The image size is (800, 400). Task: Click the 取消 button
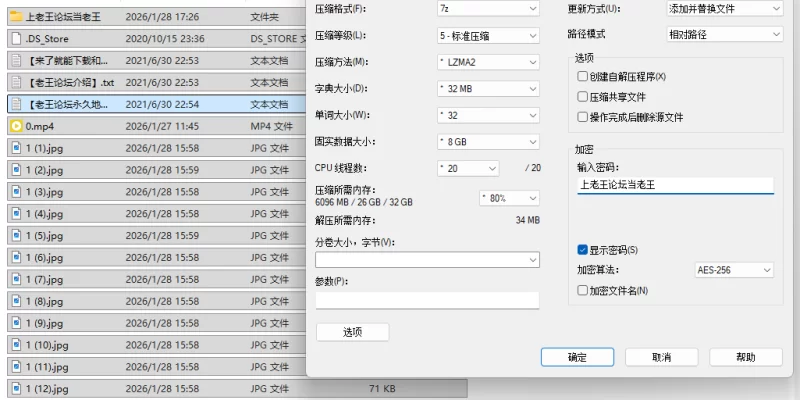click(x=661, y=357)
